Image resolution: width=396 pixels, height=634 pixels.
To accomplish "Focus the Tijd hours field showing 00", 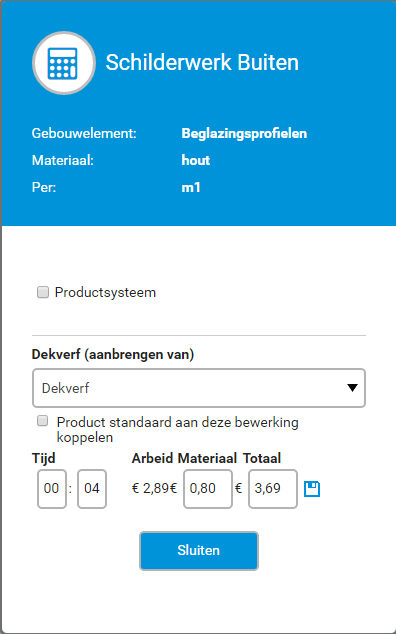I will pyautogui.click(x=52, y=488).
